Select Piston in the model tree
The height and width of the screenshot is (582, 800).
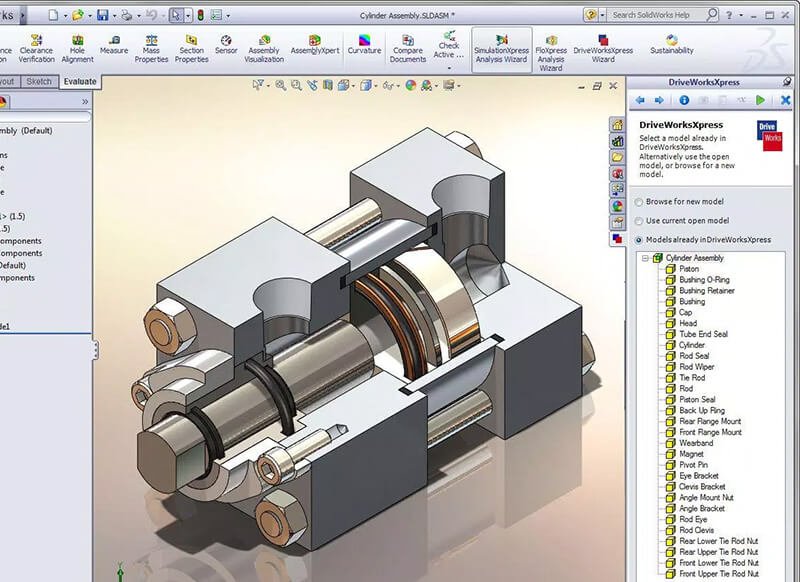(690, 271)
